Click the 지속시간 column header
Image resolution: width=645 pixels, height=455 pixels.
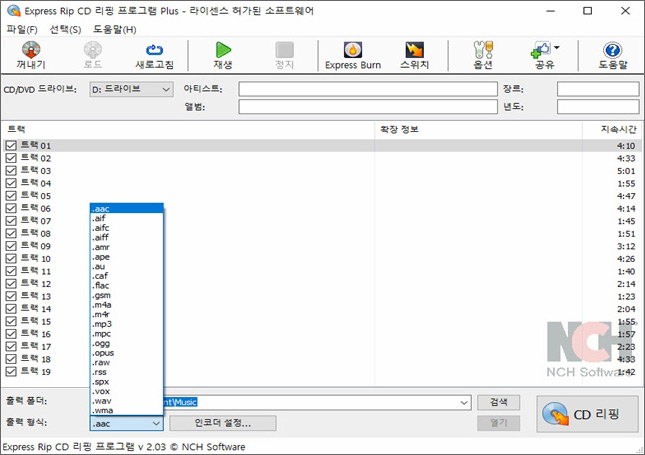(x=613, y=130)
